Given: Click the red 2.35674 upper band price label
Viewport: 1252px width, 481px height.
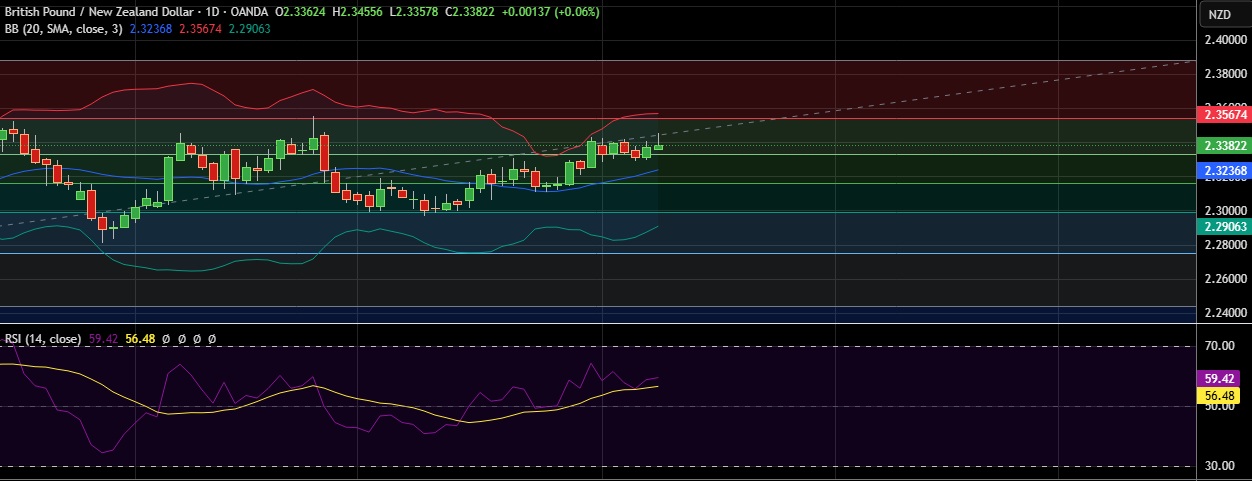Looking at the screenshot, I should point(1224,115).
